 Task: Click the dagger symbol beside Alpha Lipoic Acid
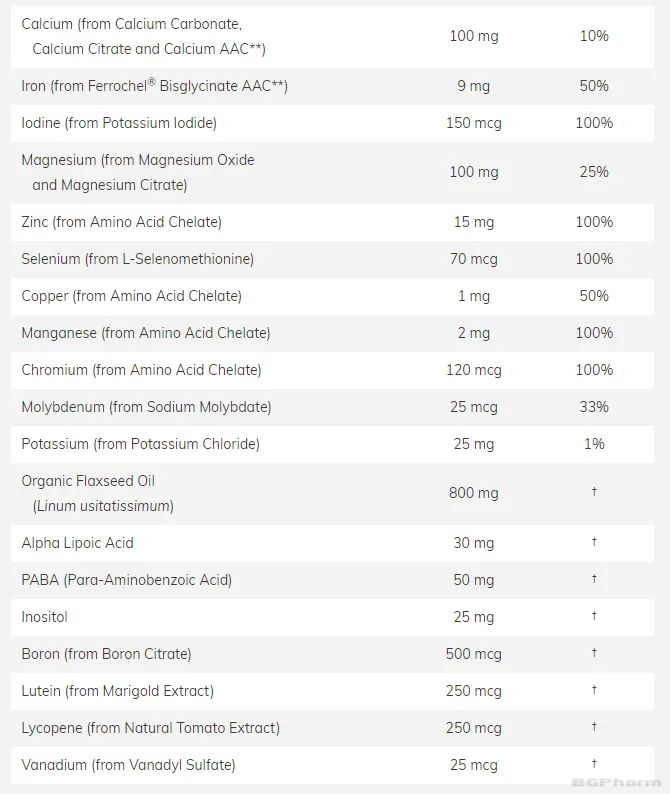point(594,542)
